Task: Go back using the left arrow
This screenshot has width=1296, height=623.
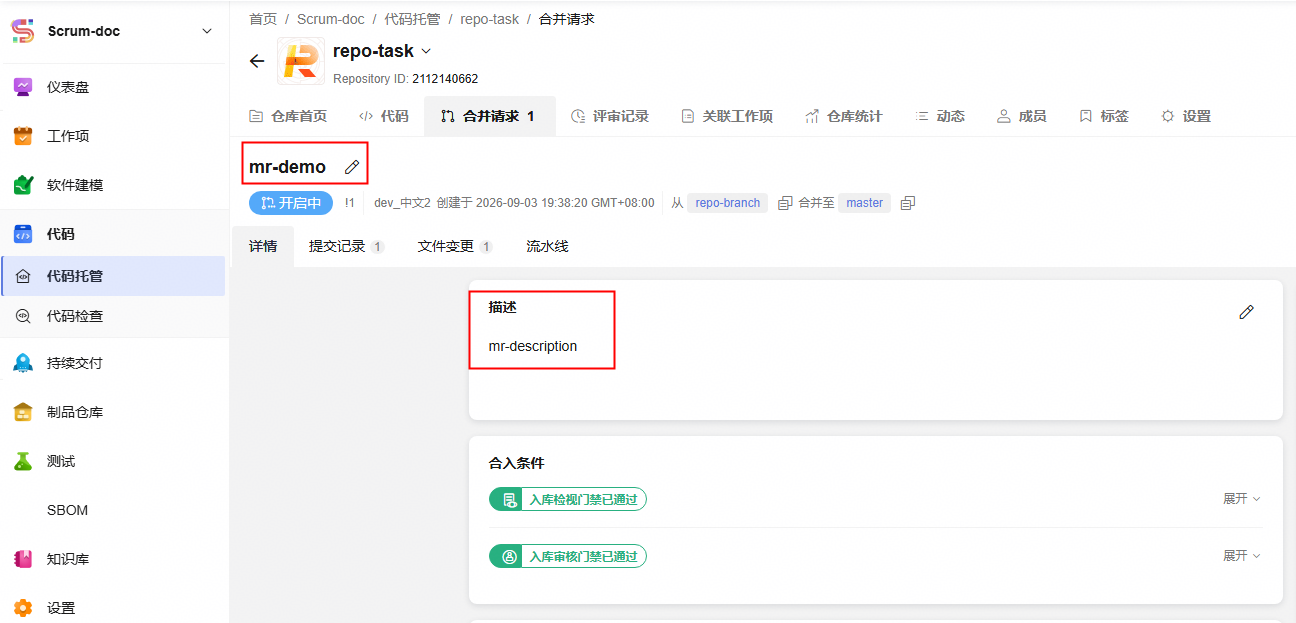Action: (x=257, y=61)
